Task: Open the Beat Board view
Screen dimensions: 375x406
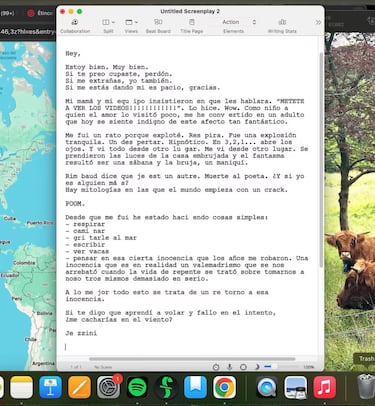Action: tap(158, 26)
